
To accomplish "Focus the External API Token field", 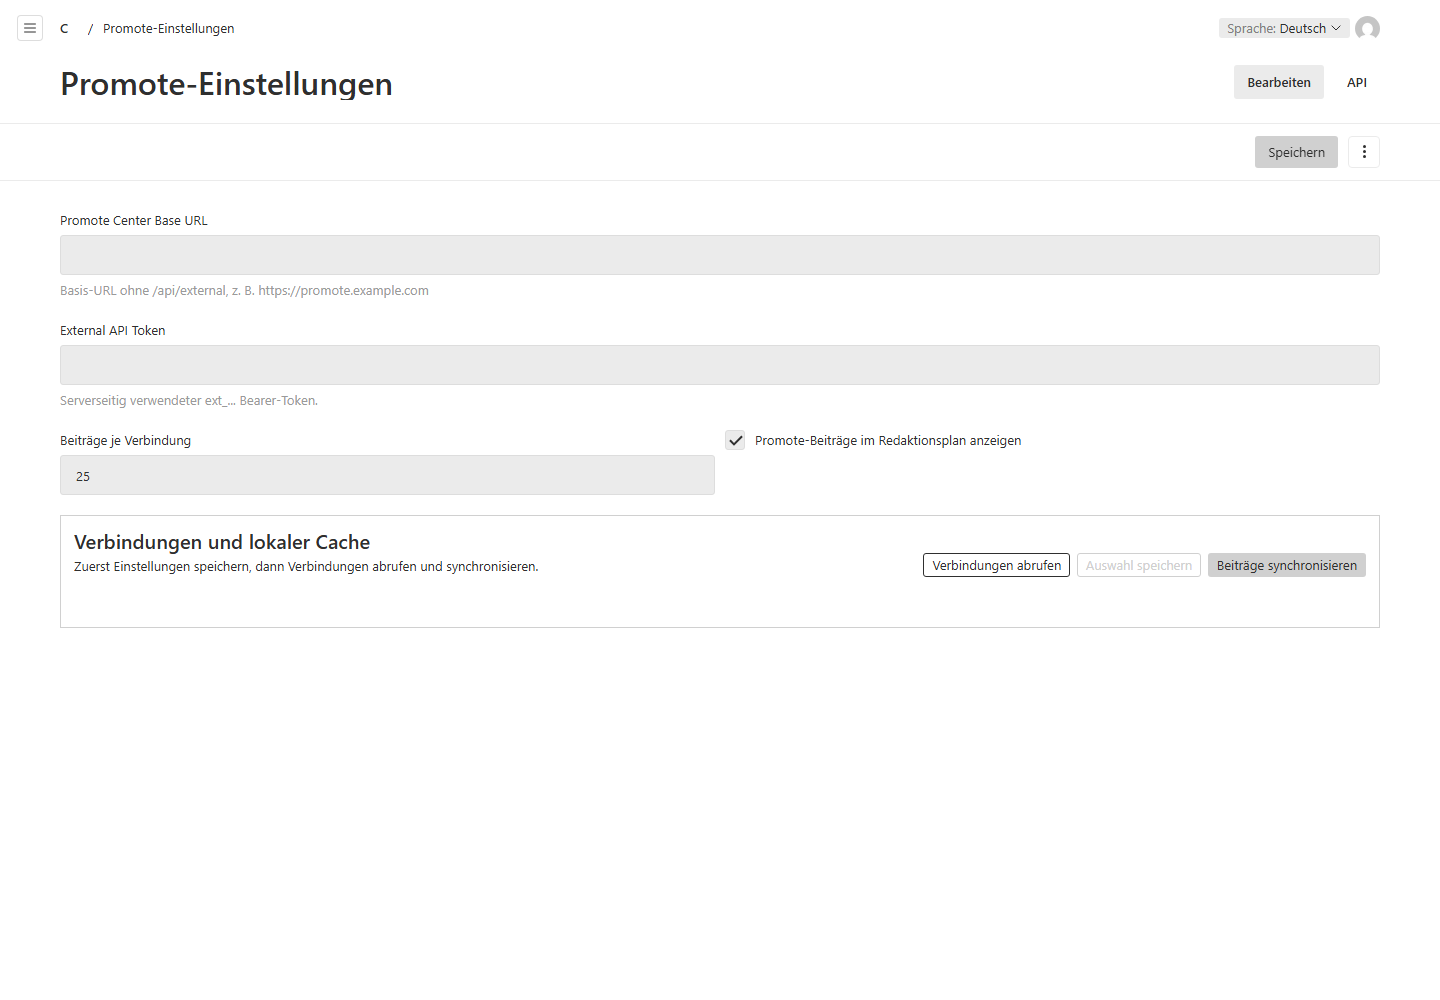I will pyautogui.click(x=720, y=365).
